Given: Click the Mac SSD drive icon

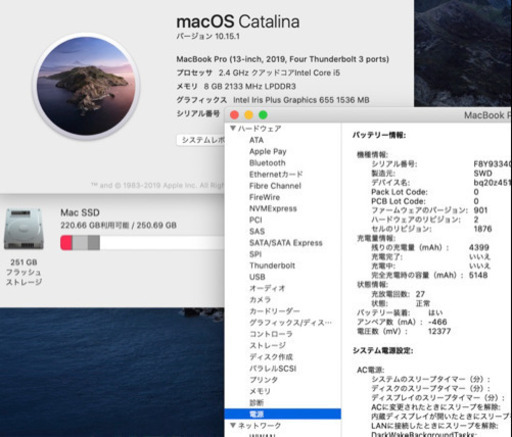Looking at the screenshot, I should click(23, 229).
